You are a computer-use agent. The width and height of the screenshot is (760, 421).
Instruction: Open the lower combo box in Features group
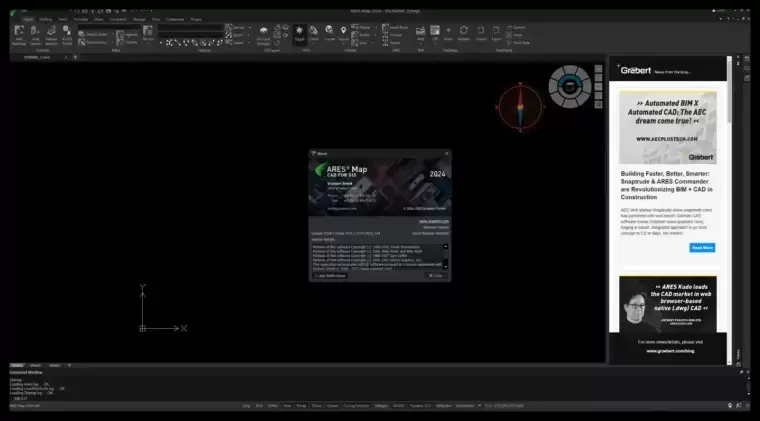point(190,35)
